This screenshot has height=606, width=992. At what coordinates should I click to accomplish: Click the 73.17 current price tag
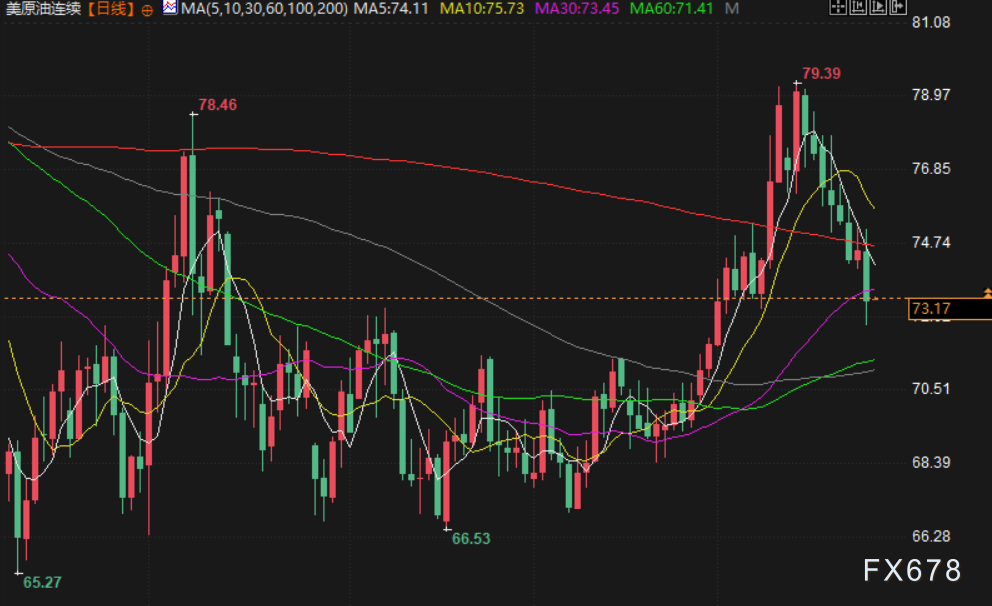(x=930, y=309)
